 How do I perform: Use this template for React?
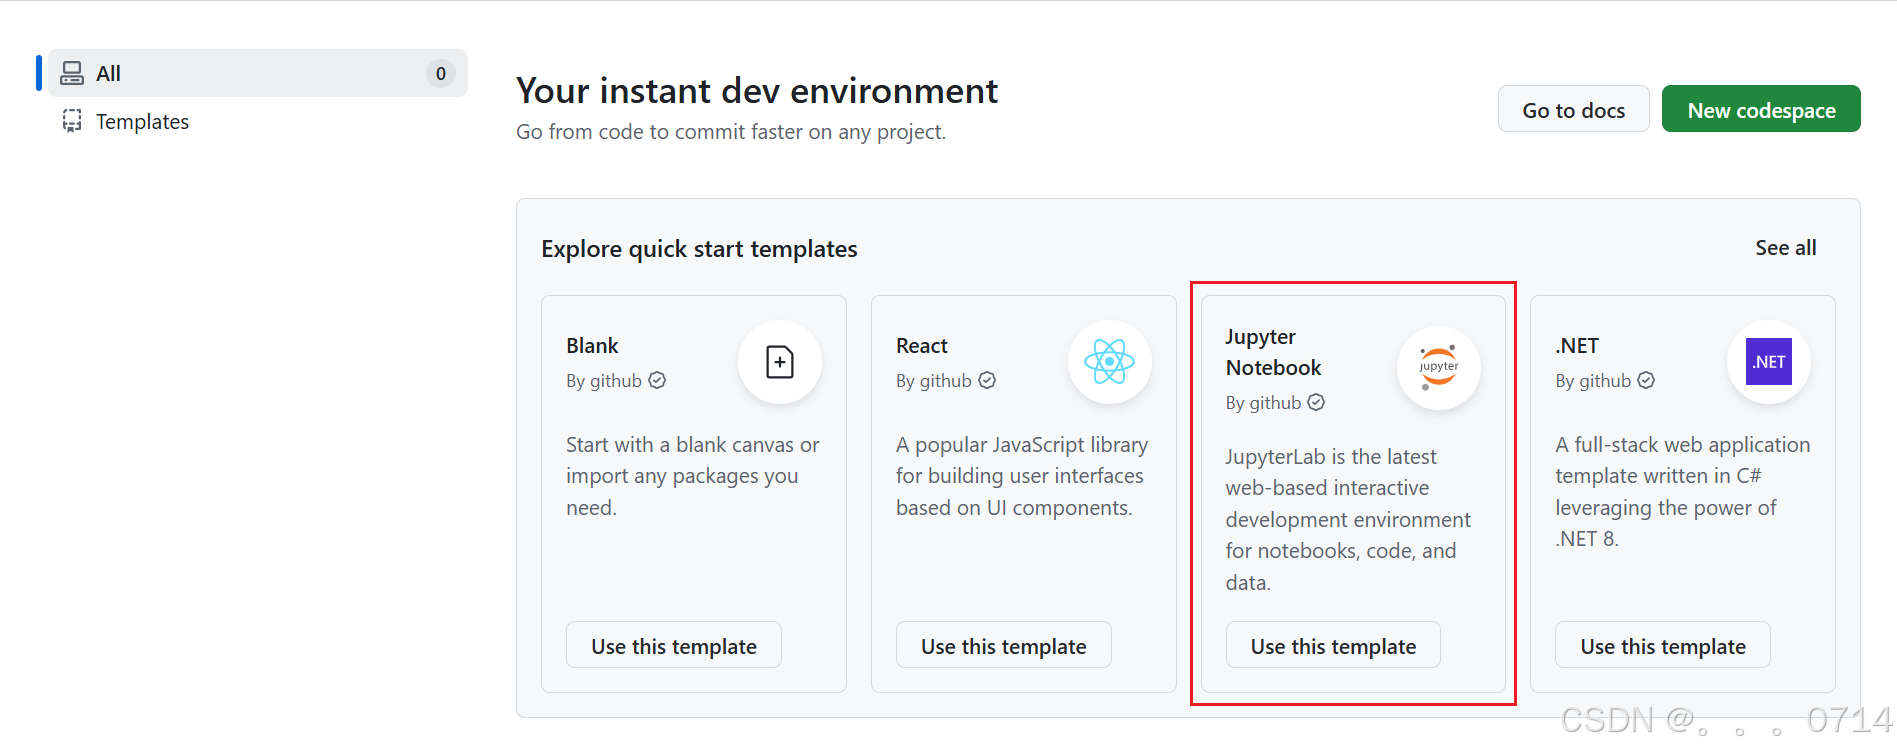[x=1004, y=645]
